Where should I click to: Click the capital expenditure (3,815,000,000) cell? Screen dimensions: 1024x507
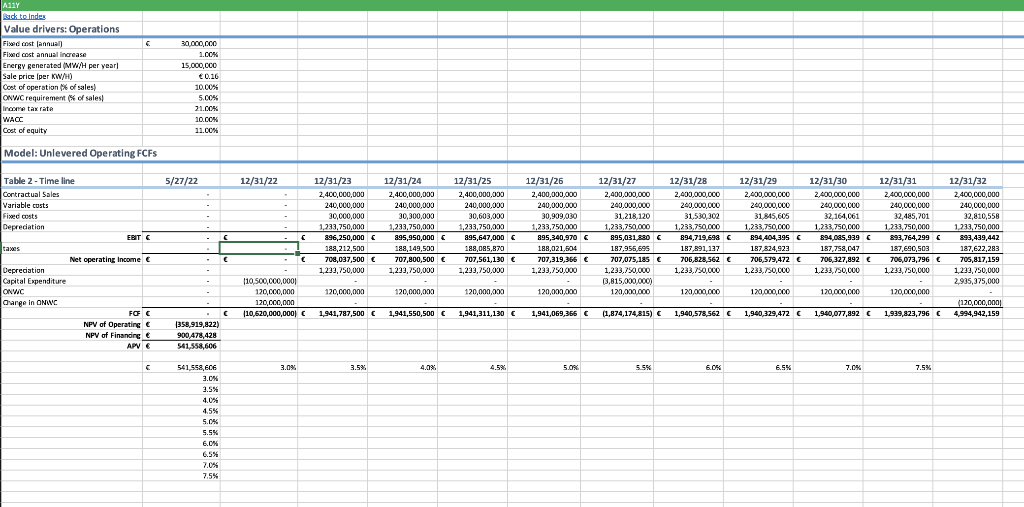coord(626,280)
